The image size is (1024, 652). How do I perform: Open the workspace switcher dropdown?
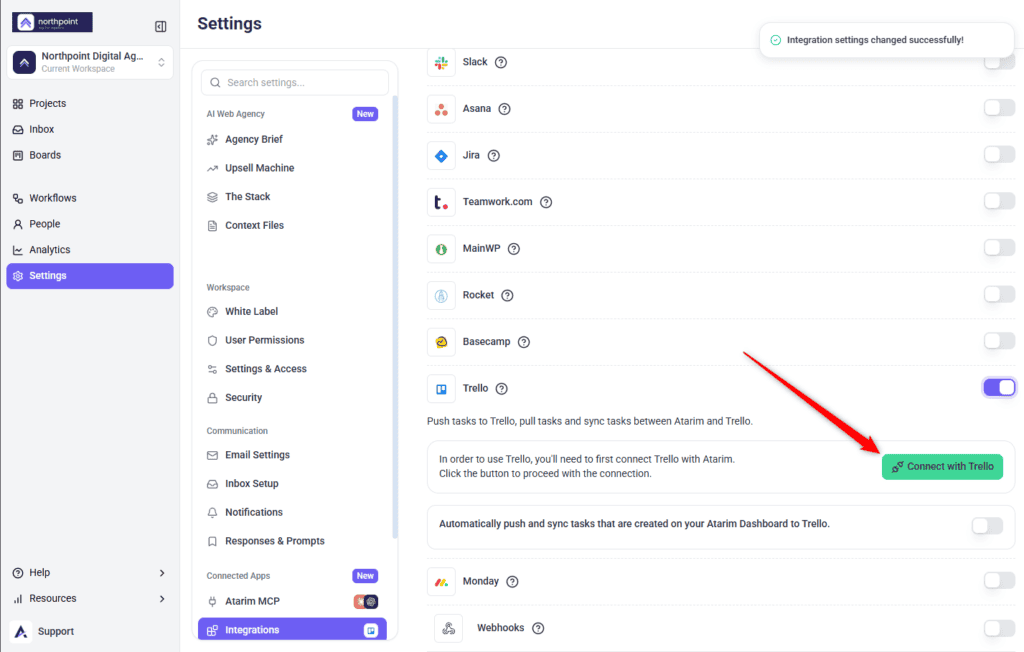90,62
